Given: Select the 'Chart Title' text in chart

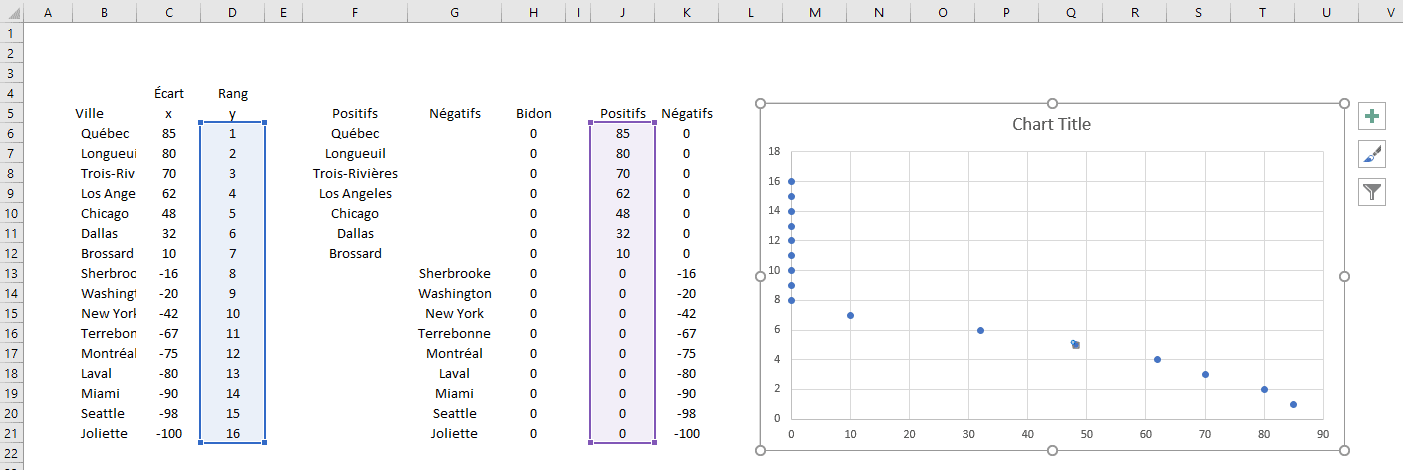Looking at the screenshot, I should pos(1051,125).
